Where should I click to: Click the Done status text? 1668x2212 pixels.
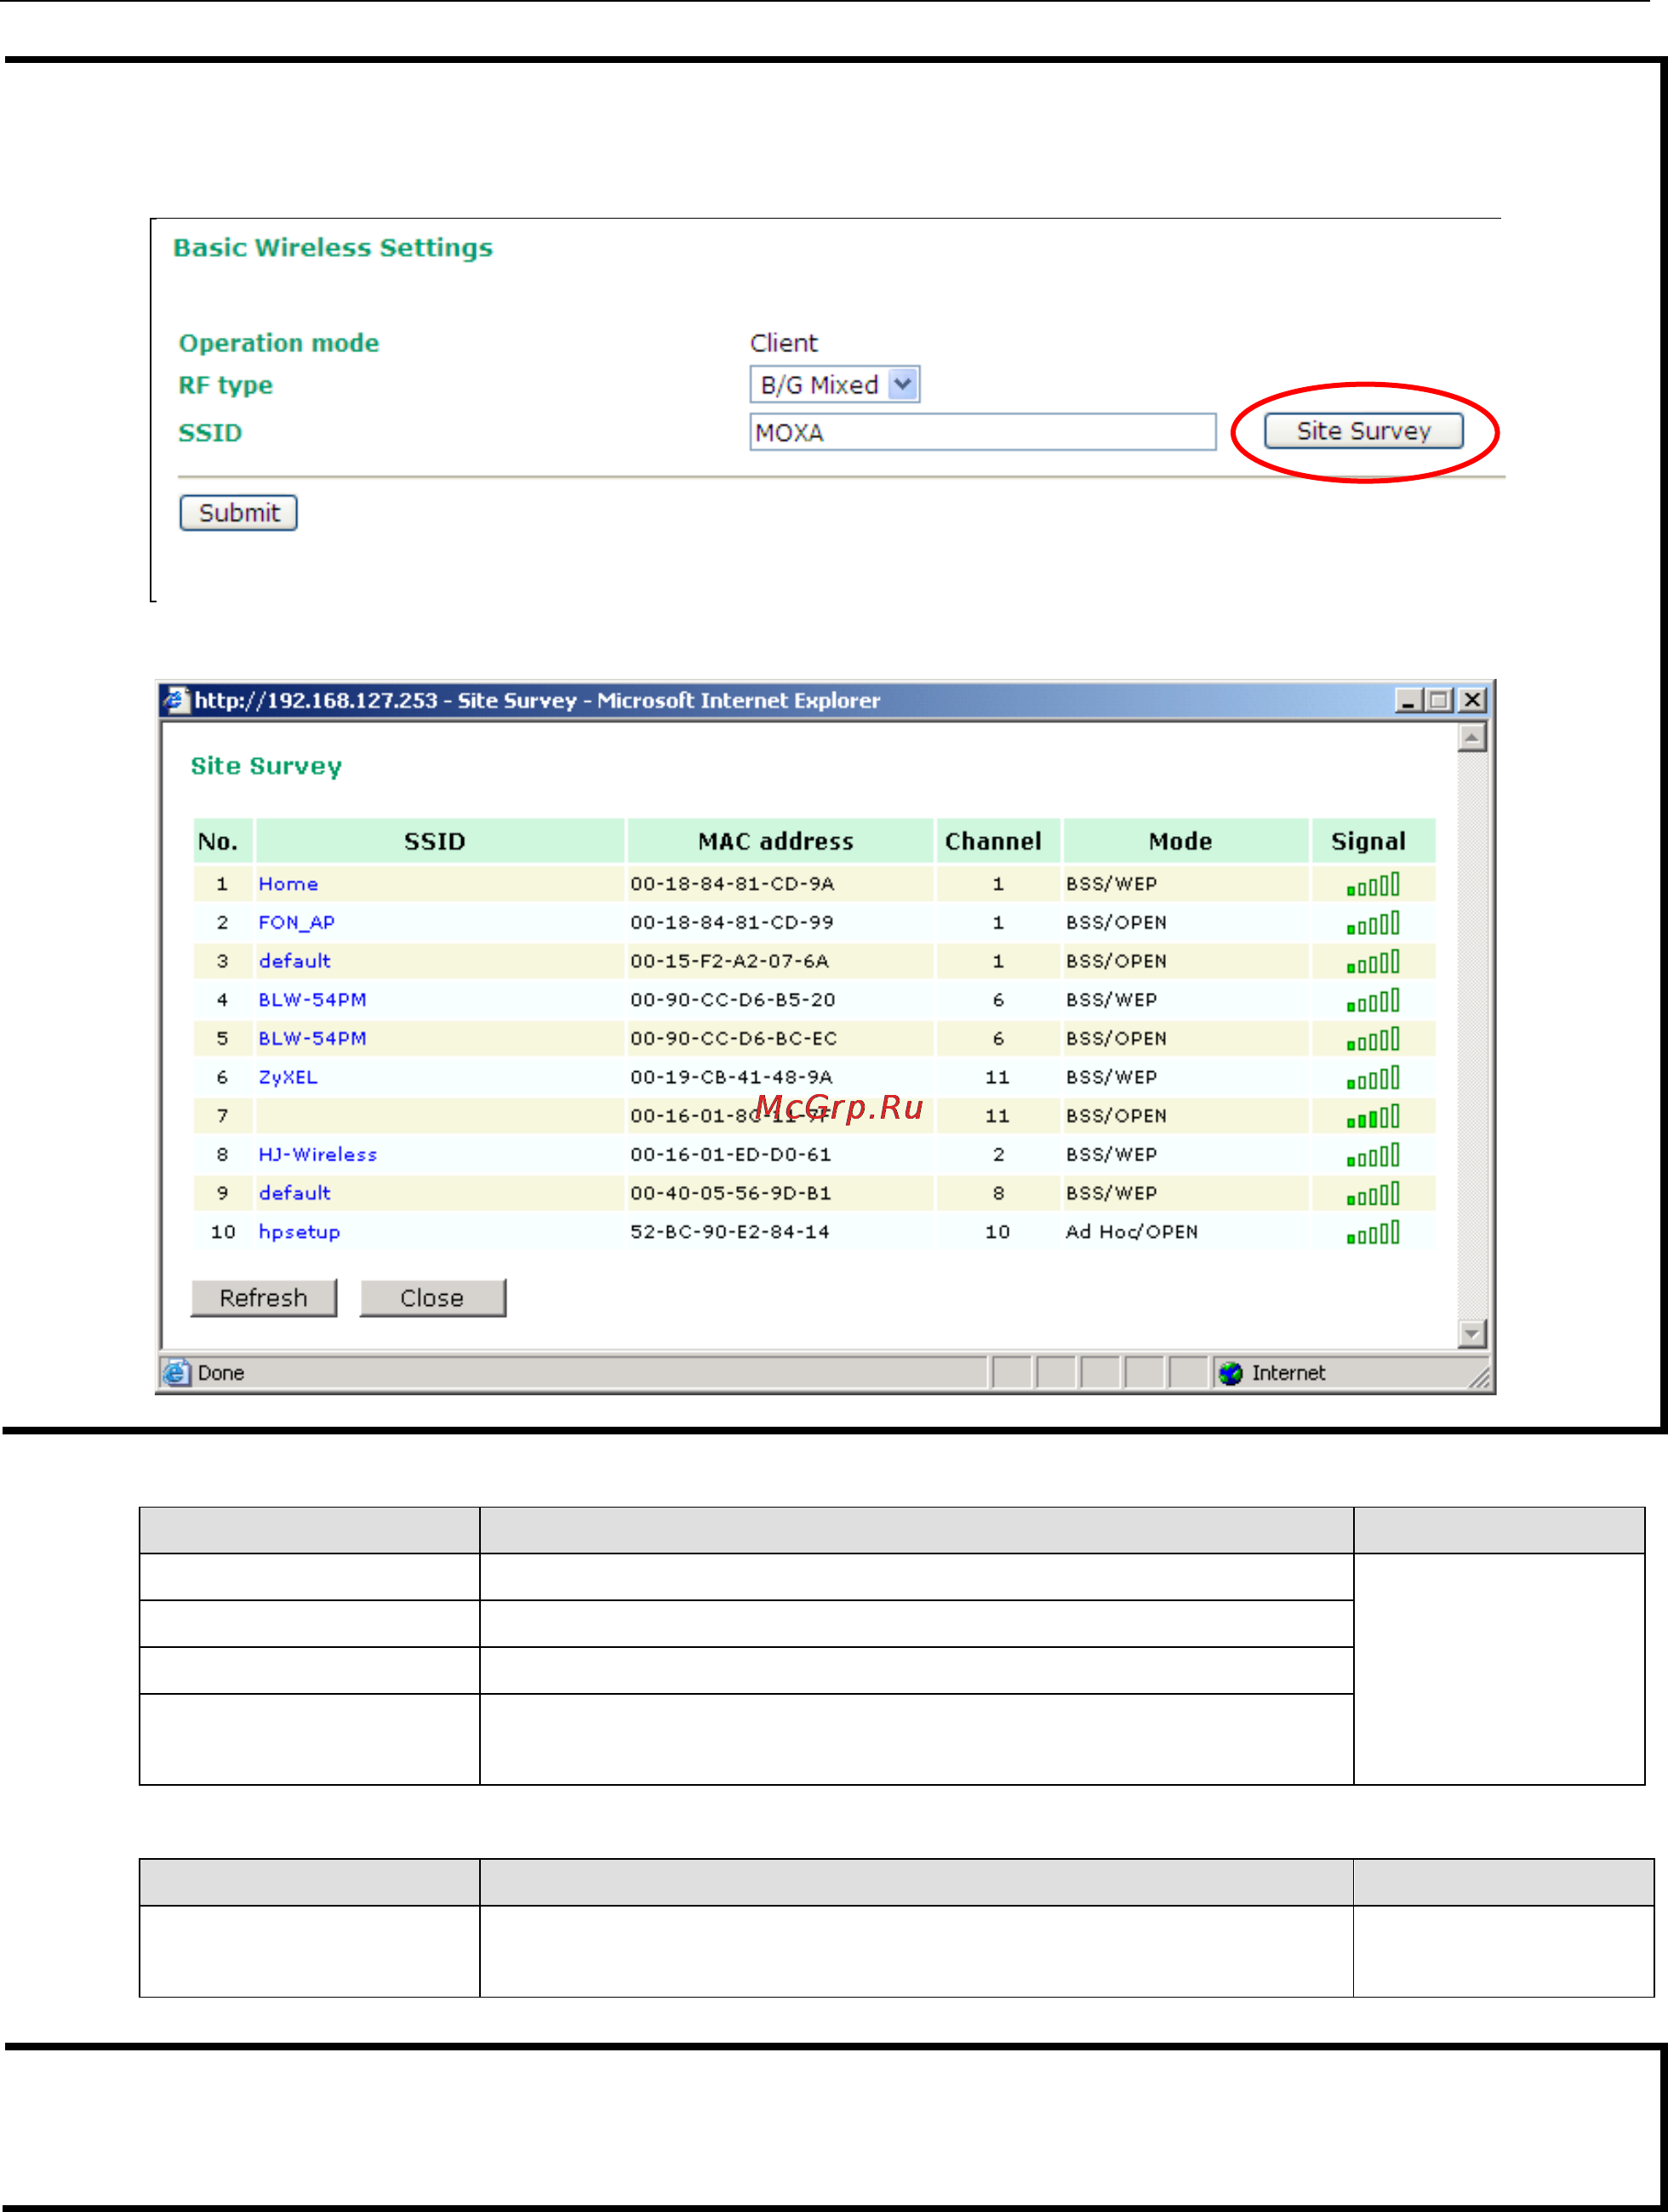221,1373
